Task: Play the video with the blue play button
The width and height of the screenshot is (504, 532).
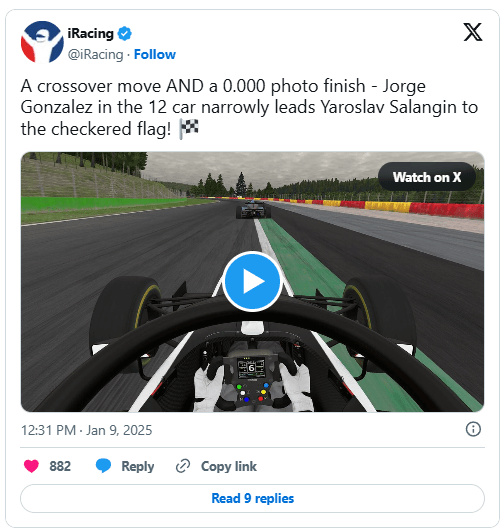Action: (252, 281)
